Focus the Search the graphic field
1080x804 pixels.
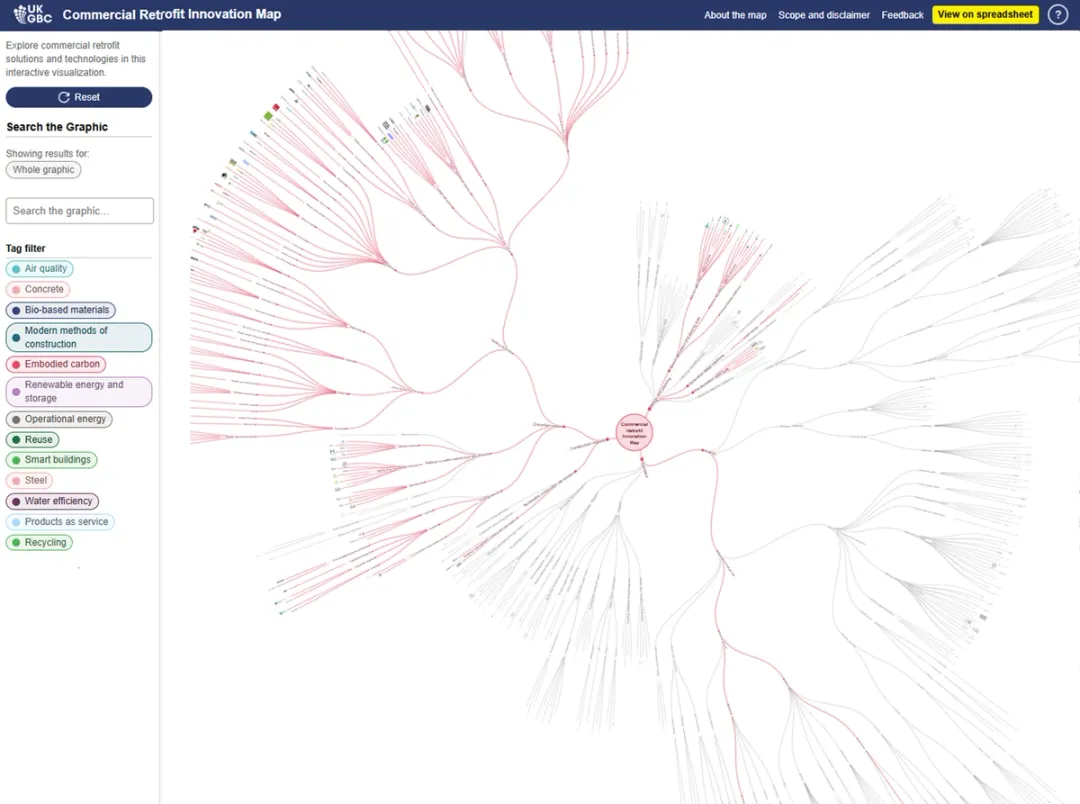(x=79, y=211)
